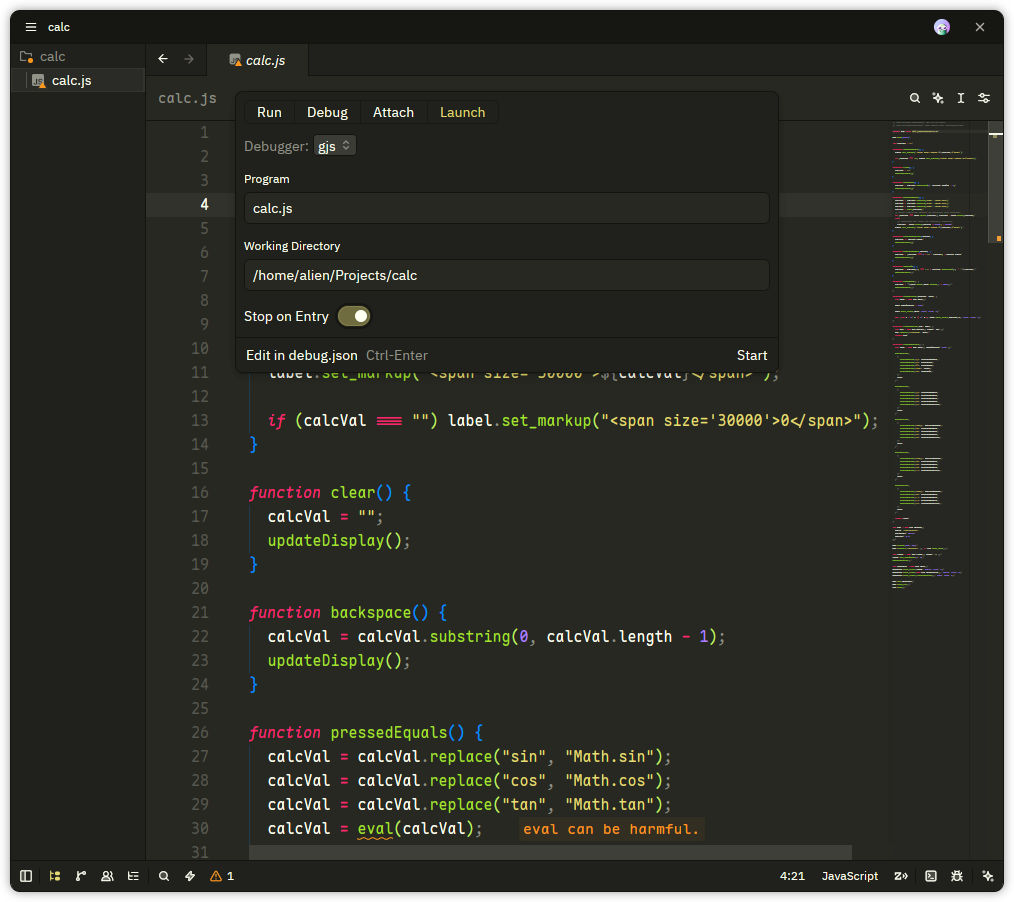Click the code minimap
1014x902 pixels.
tap(938, 356)
